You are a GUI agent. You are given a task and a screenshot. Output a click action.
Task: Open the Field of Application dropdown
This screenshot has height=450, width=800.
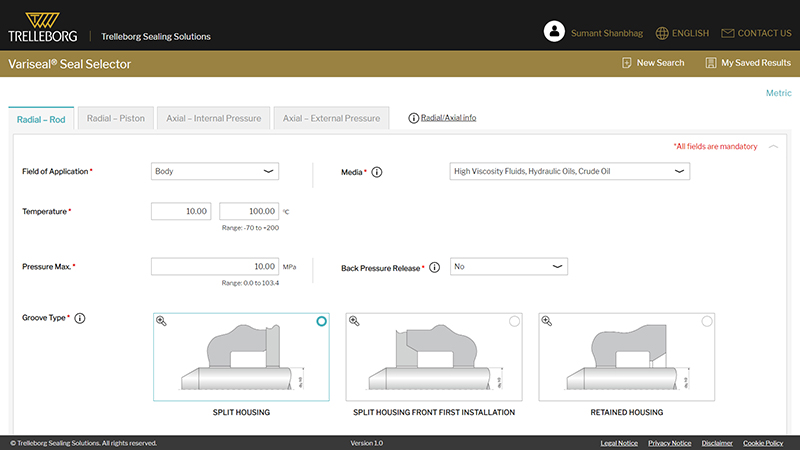click(214, 171)
